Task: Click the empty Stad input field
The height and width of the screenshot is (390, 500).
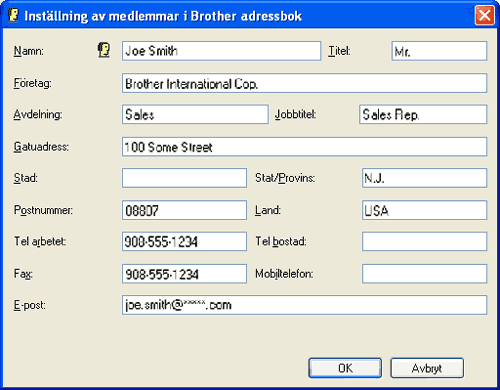Action: tap(184, 178)
